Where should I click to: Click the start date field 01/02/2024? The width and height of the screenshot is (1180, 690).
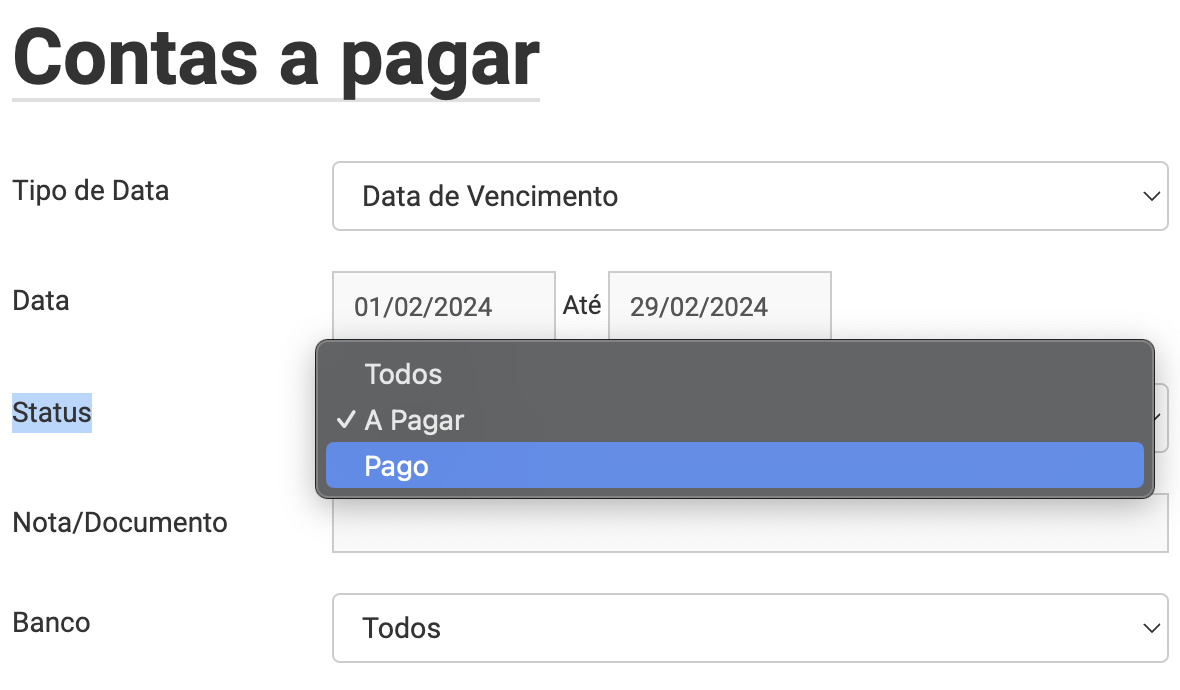pyautogui.click(x=444, y=306)
